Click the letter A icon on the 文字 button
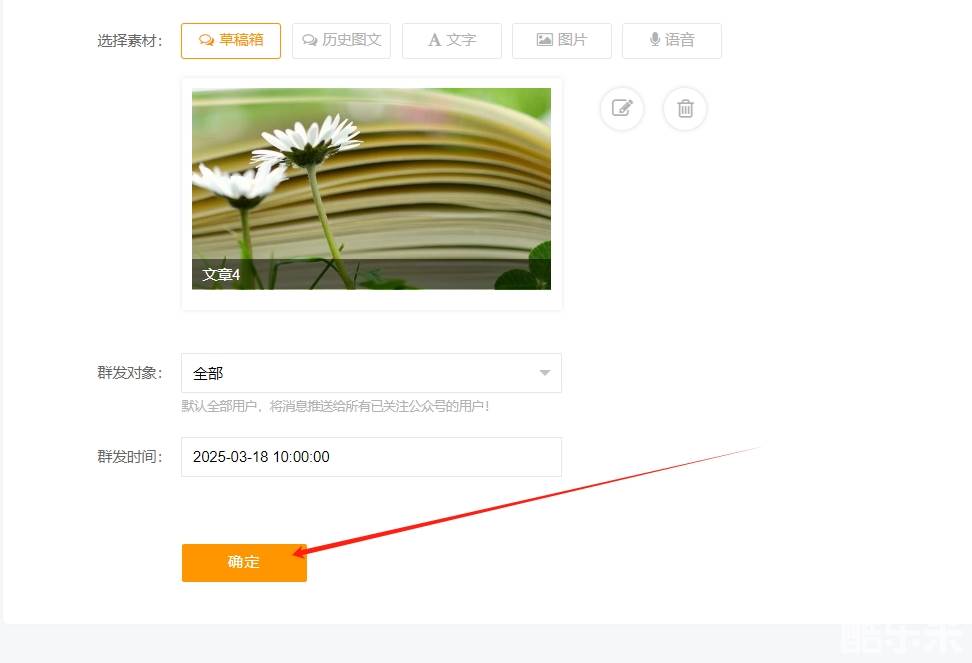Screen dimensions: 972x663 (x=435, y=40)
